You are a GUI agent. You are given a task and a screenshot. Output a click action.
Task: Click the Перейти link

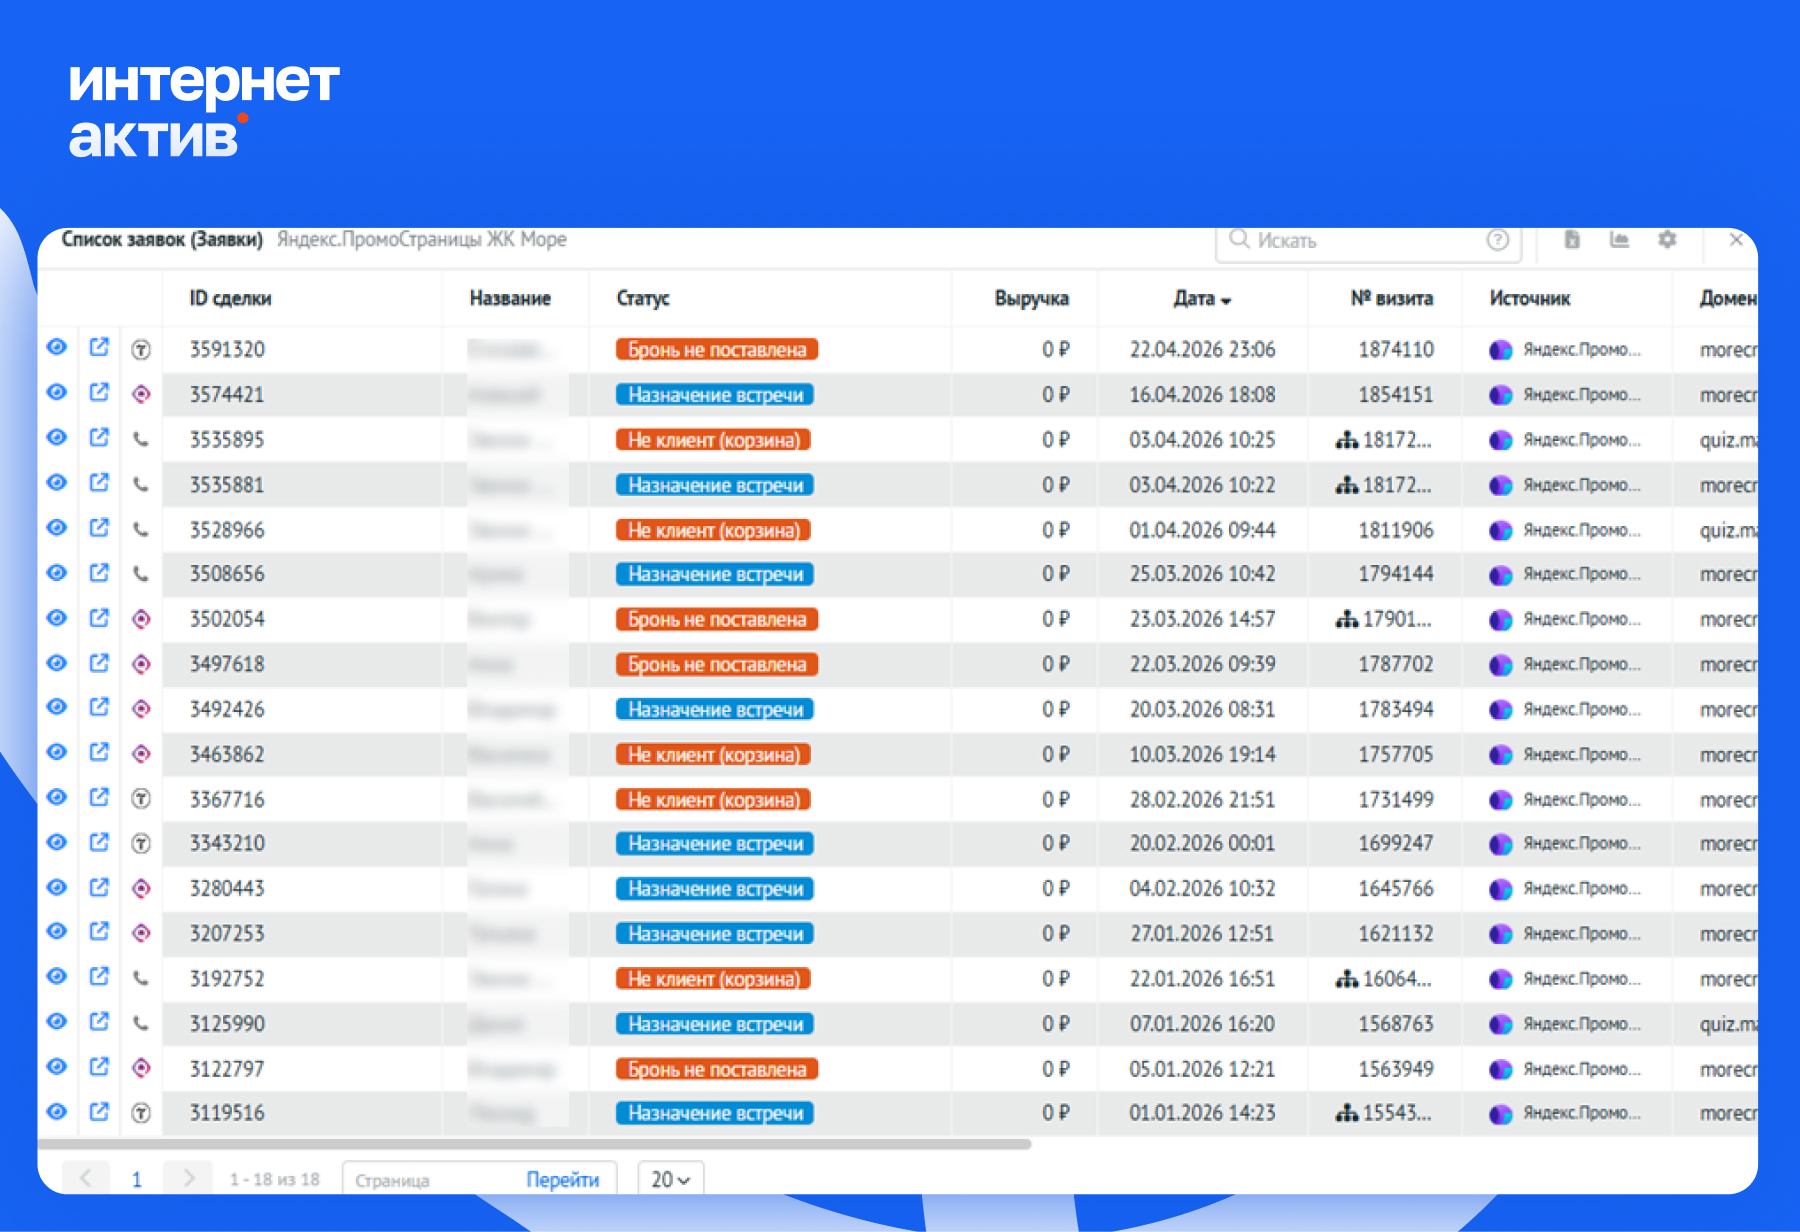click(x=563, y=1180)
